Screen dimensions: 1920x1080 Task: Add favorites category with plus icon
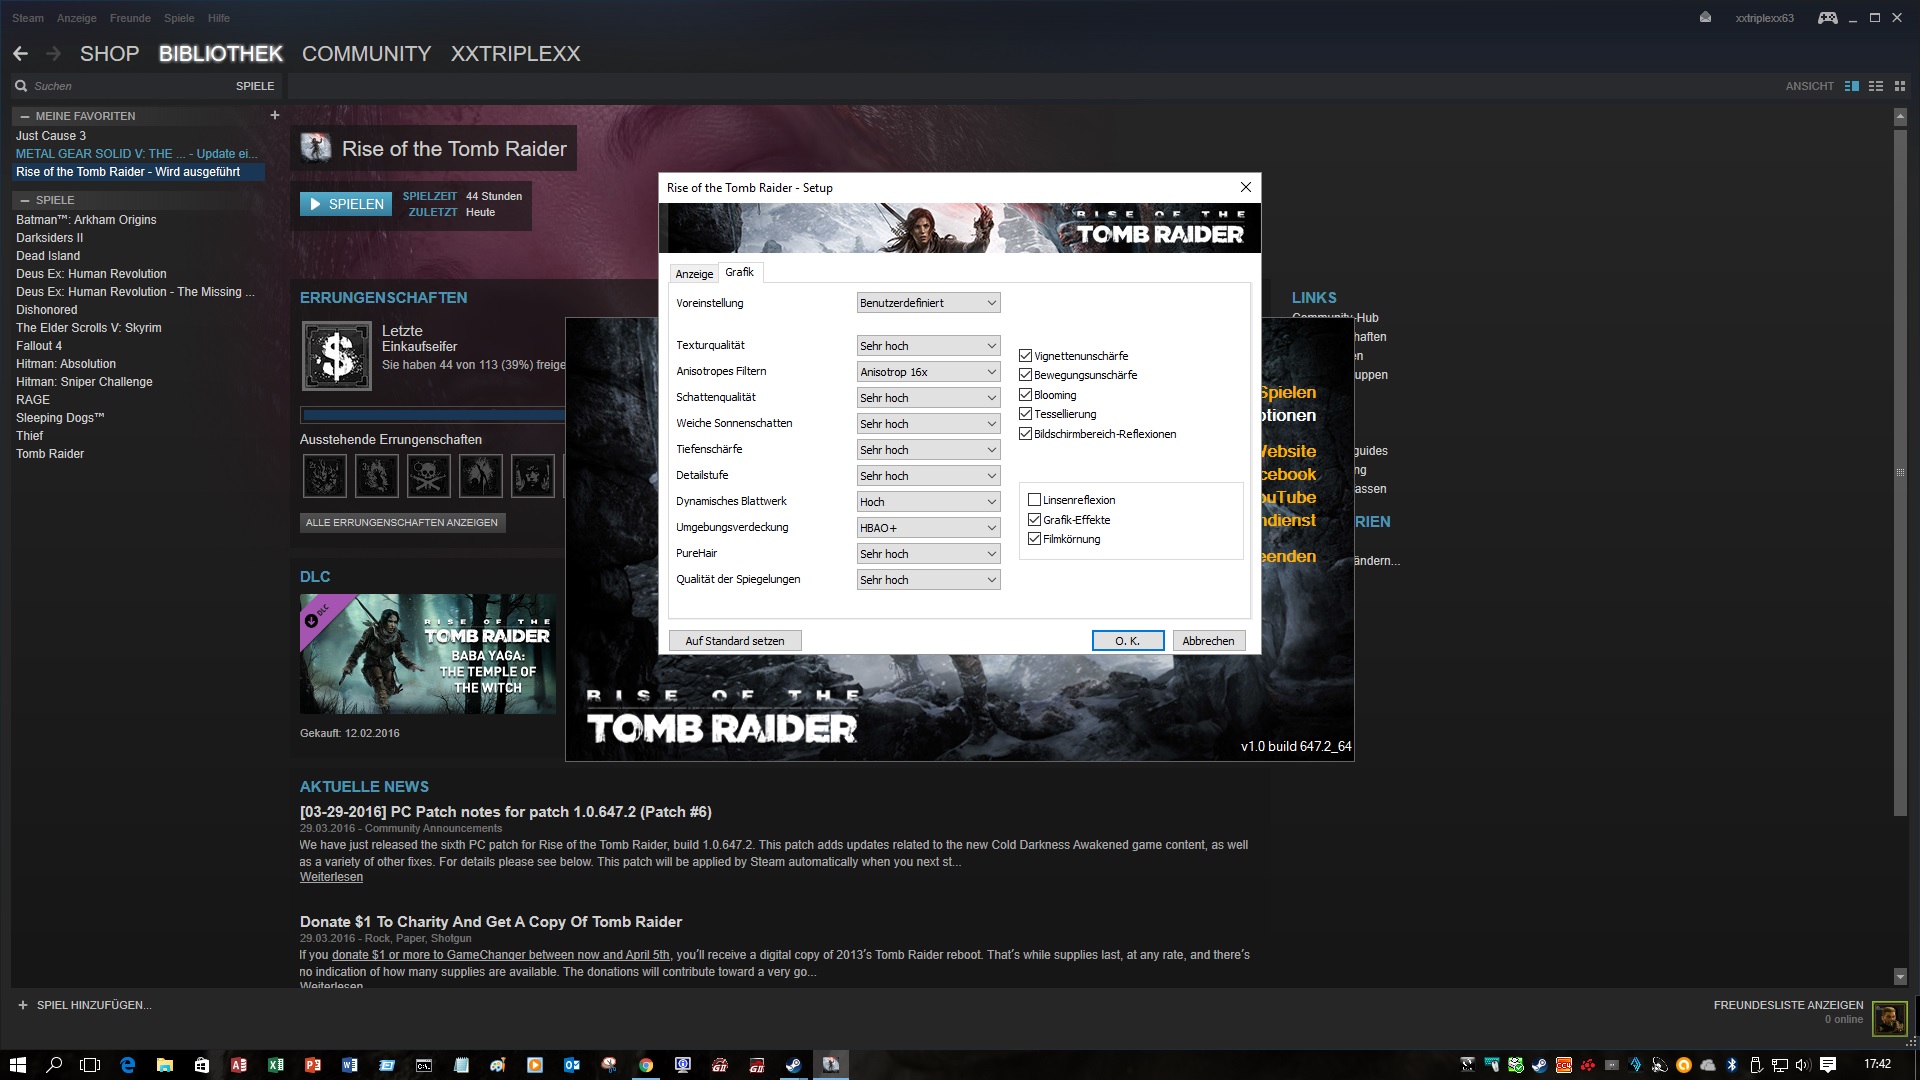pyautogui.click(x=274, y=115)
